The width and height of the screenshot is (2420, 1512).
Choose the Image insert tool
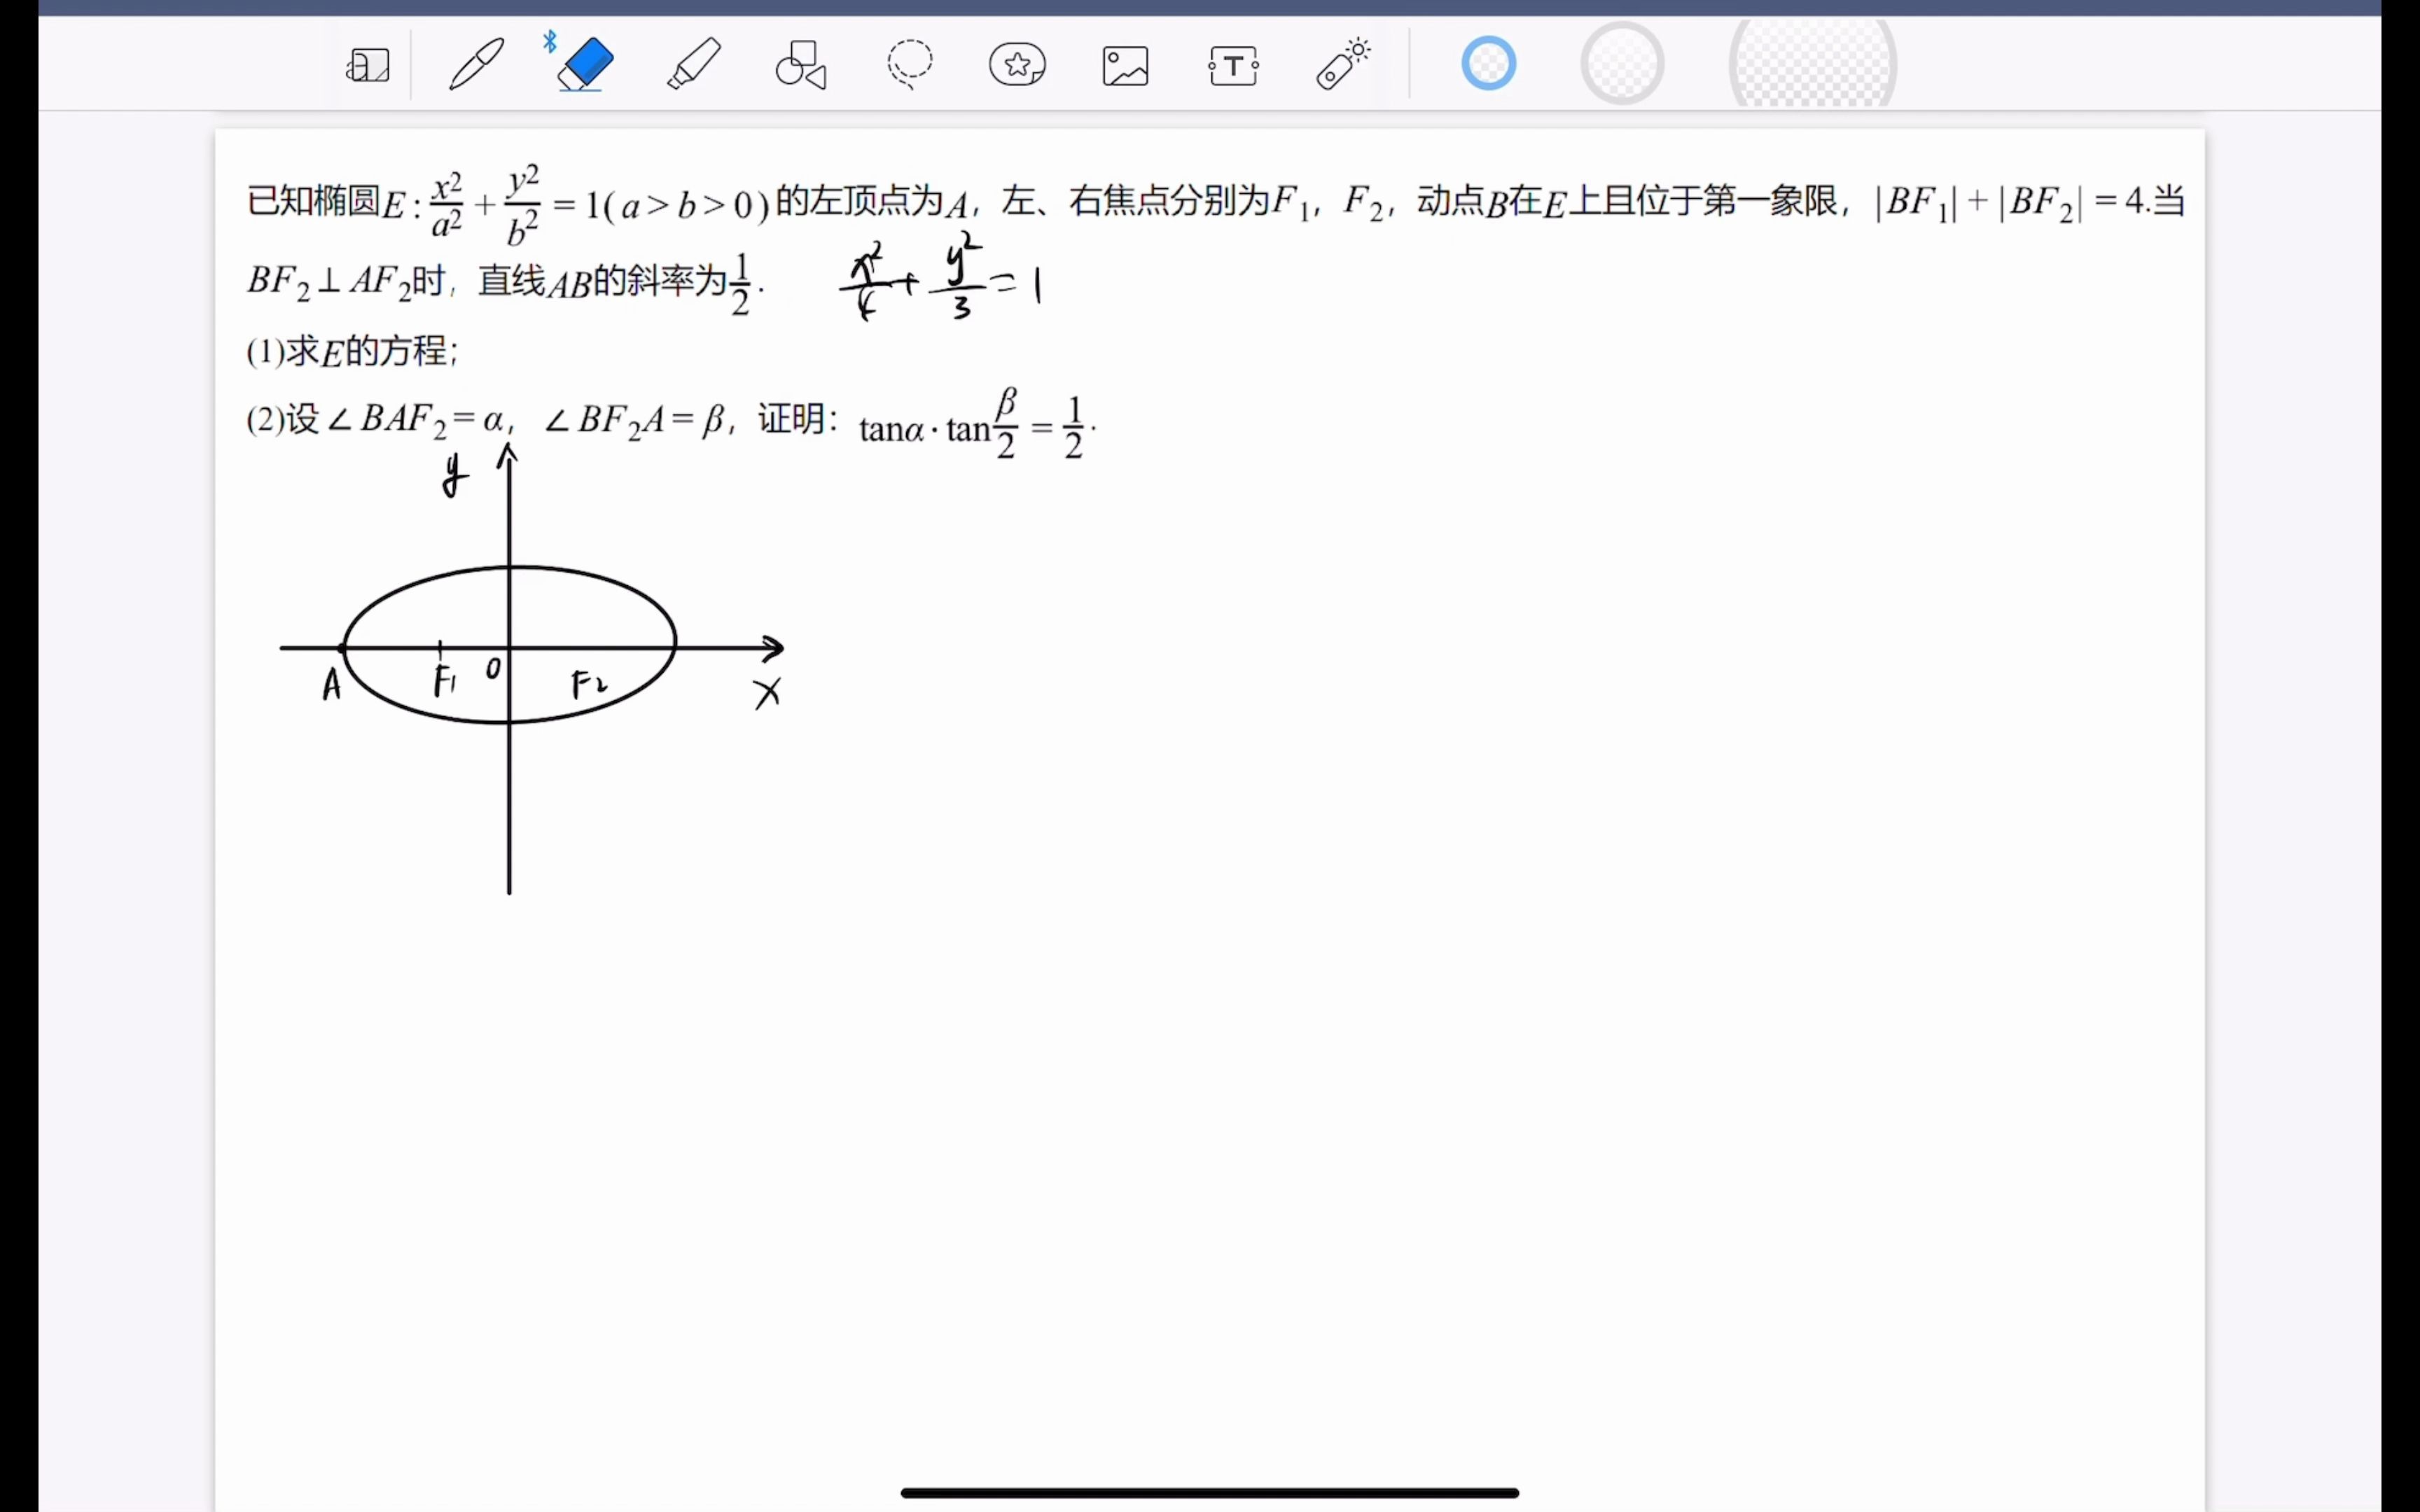tap(1125, 65)
